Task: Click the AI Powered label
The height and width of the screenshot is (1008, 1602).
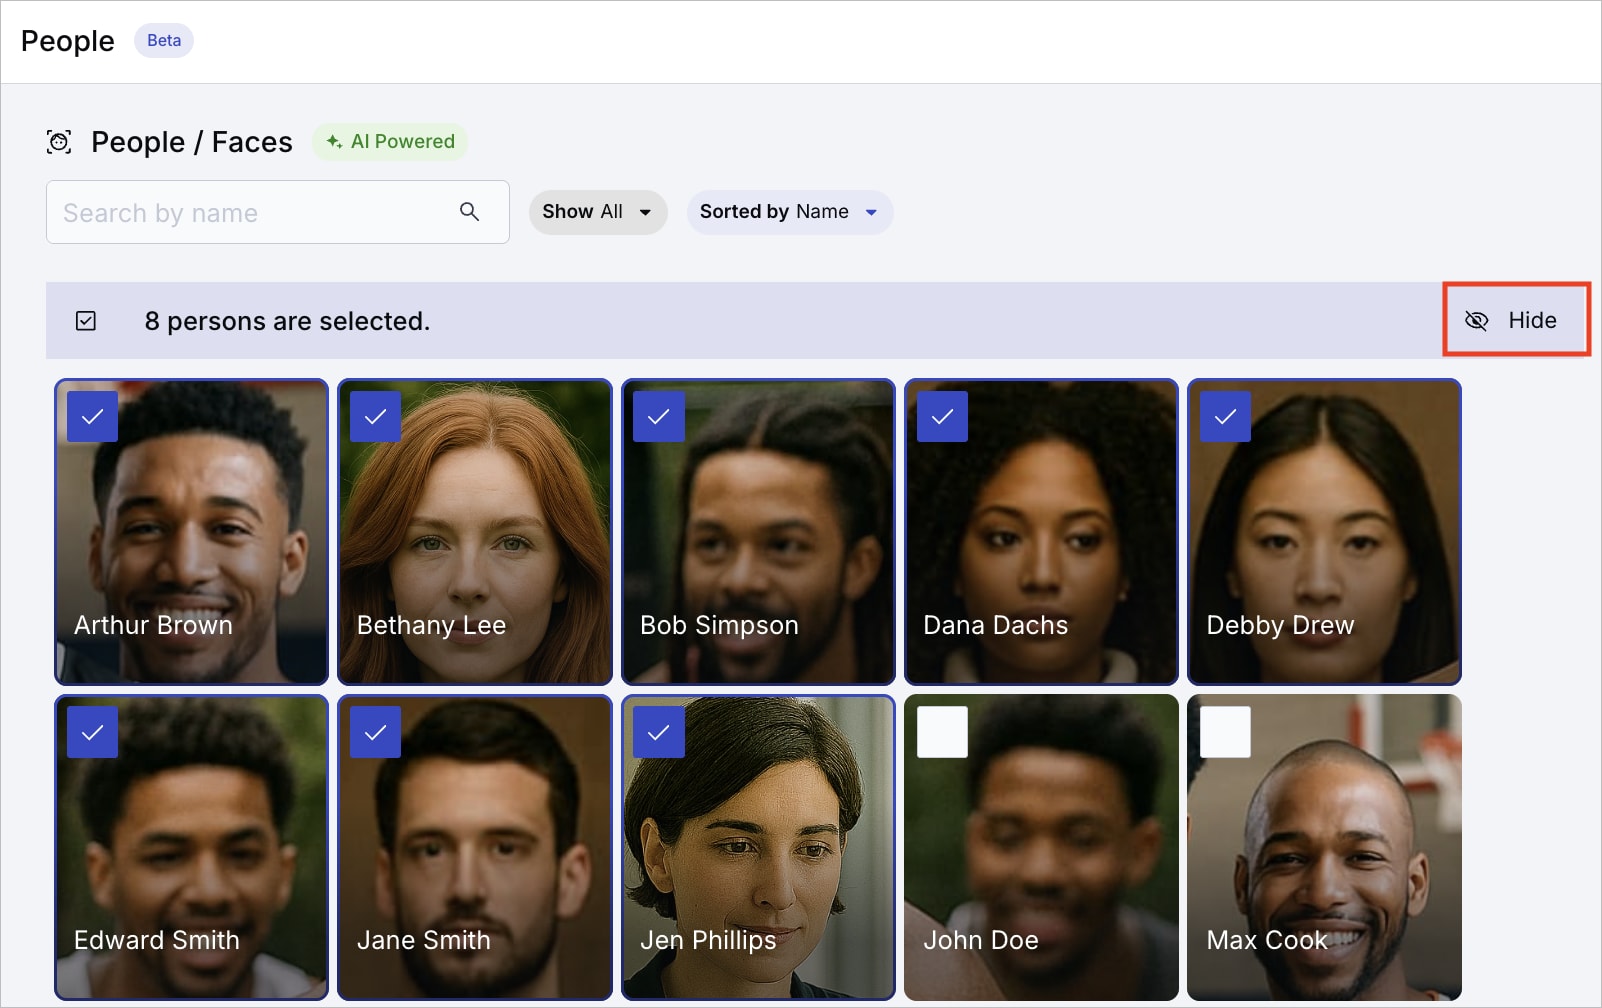Action: pyautogui.click(x=402, y=141)
